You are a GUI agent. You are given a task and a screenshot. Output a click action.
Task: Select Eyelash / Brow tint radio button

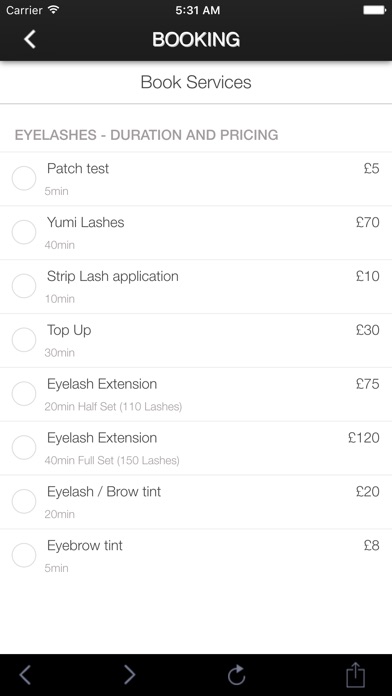pyautogui.click(x=24, y=502)
